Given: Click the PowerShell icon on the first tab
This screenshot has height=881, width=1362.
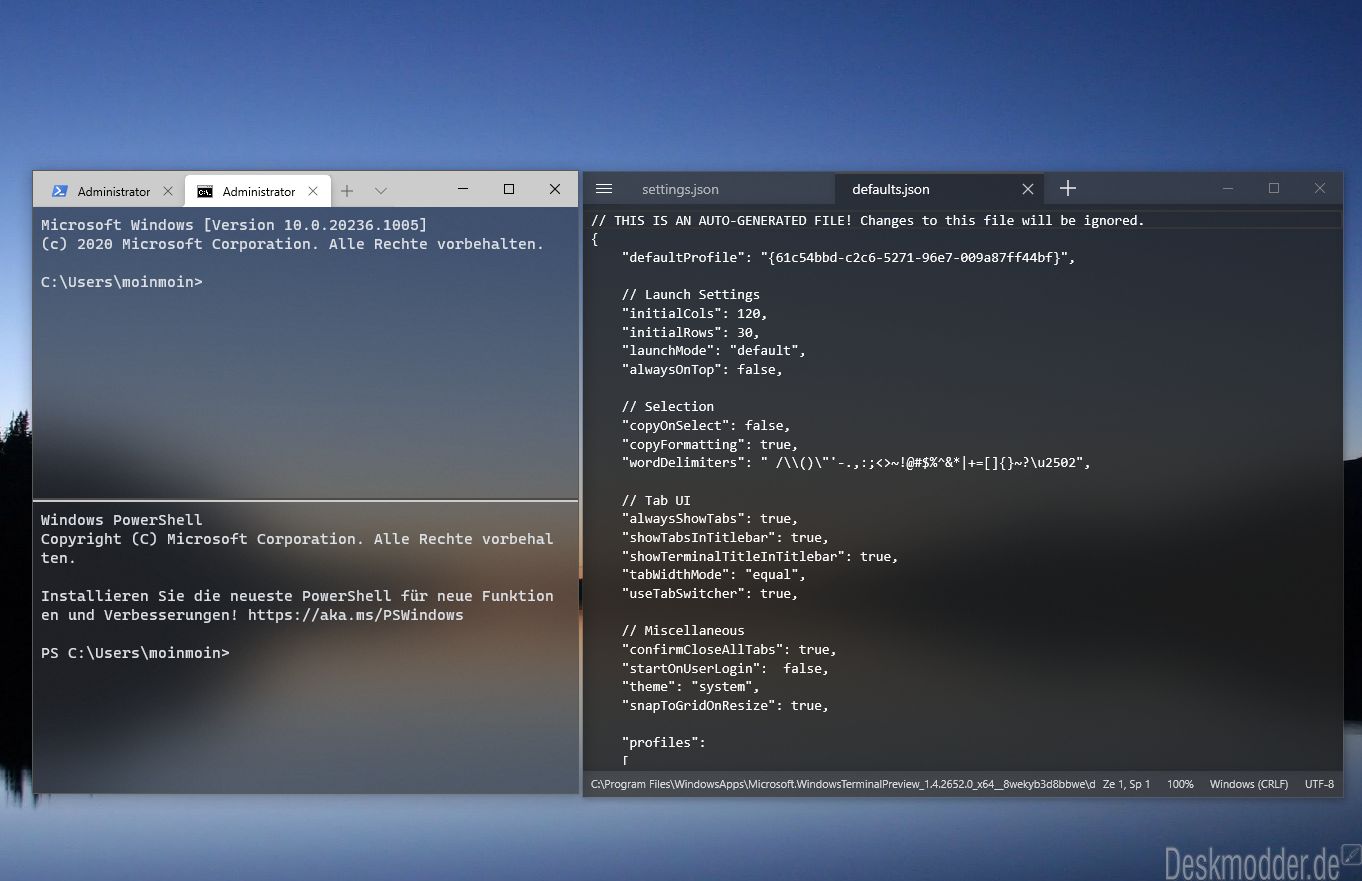Looking at the screenshot, I should point(60,191).
